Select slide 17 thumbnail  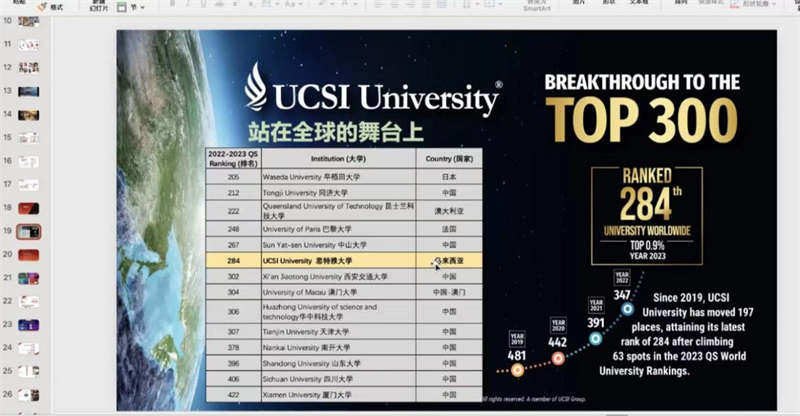coord(29,185)
